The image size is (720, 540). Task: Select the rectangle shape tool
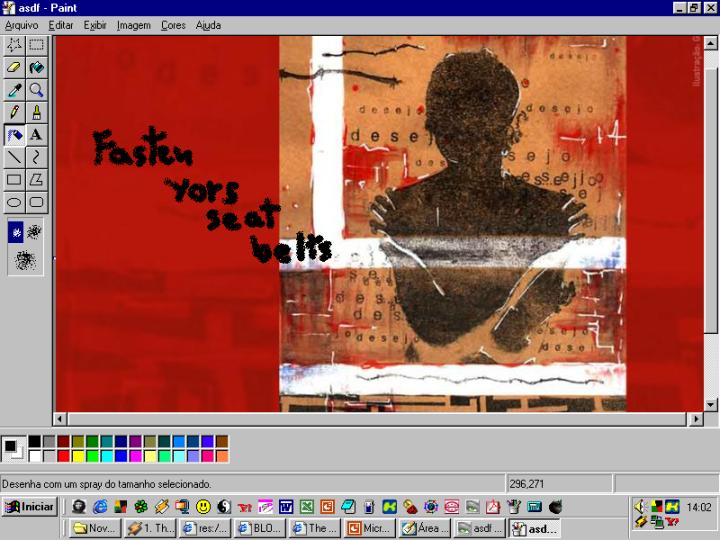(14, 180)
